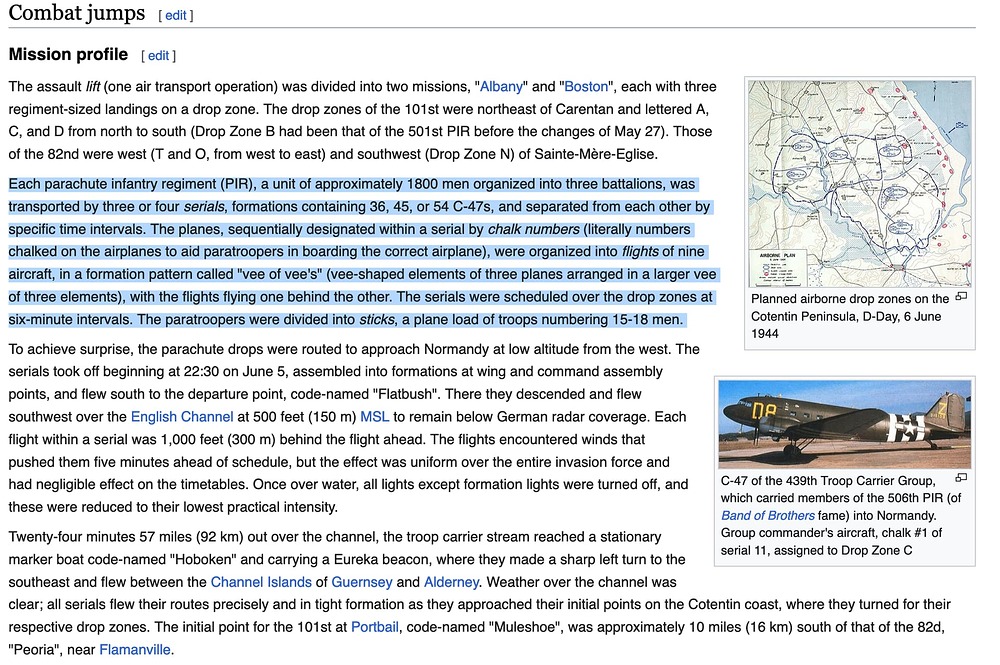The image size is (1000, 665).
Task: Click edit link next to Combat jumps
Action: [175, 15]
